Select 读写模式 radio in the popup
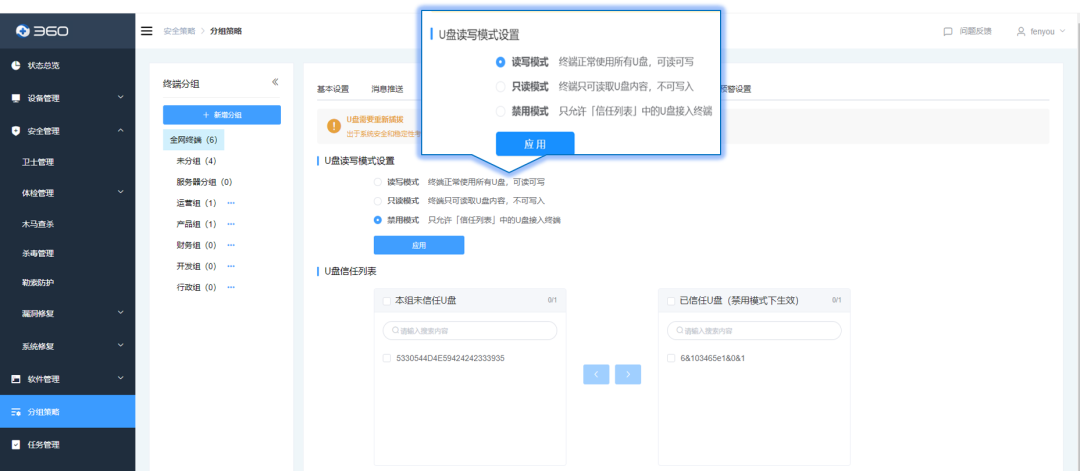Screen dimensions: 1080x471 (x=501, y=62)
